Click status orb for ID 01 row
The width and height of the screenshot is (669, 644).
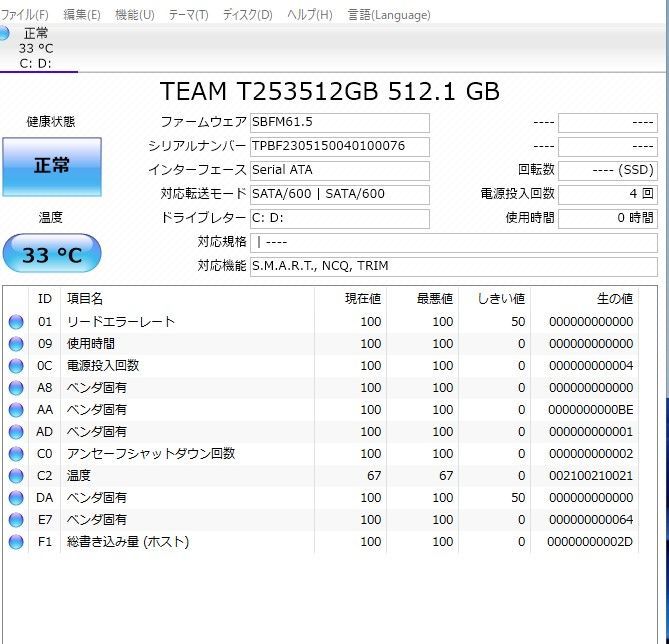point(16,322)
